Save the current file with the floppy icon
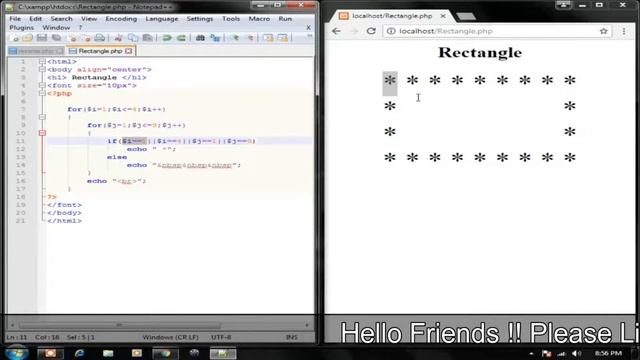 point(42,38)
